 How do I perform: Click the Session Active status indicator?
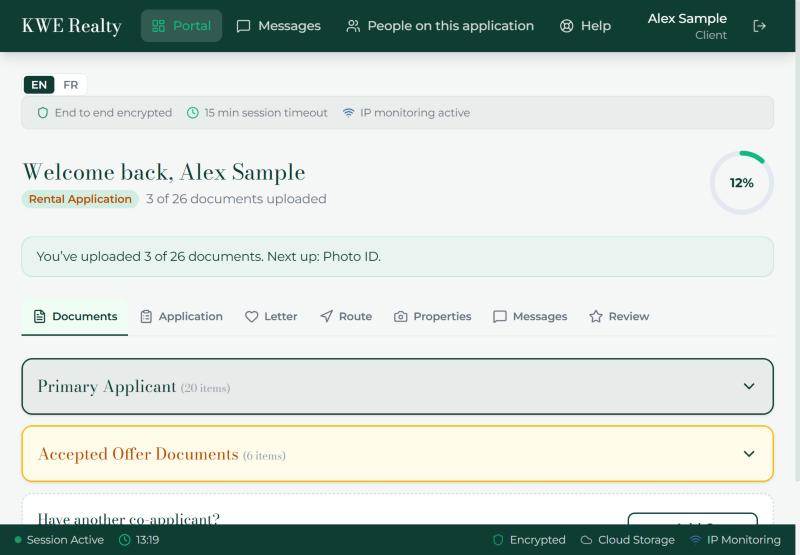click(59, 540)
